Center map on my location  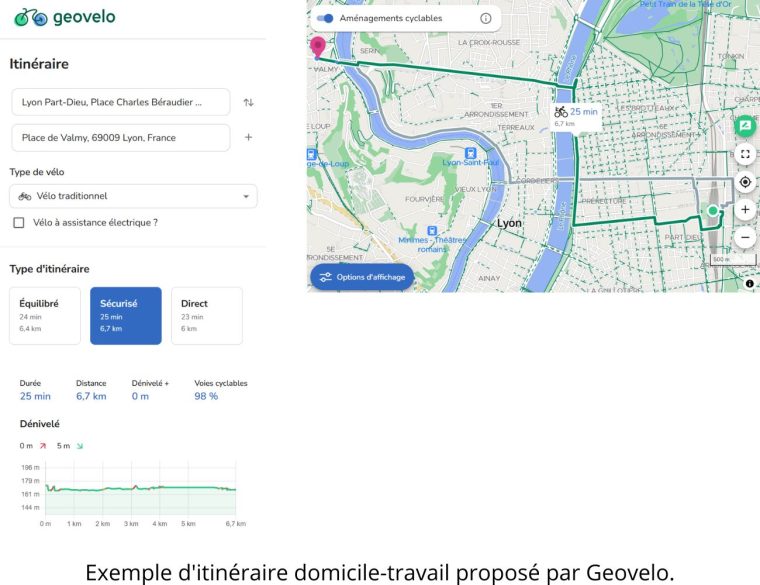(x=745, y=182)
